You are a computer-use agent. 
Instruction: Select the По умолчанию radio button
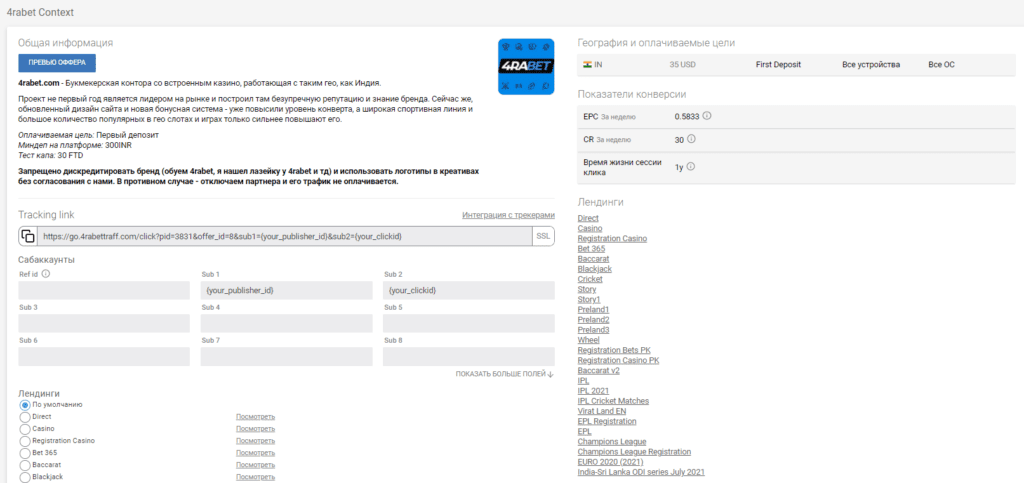click(25, 405)
